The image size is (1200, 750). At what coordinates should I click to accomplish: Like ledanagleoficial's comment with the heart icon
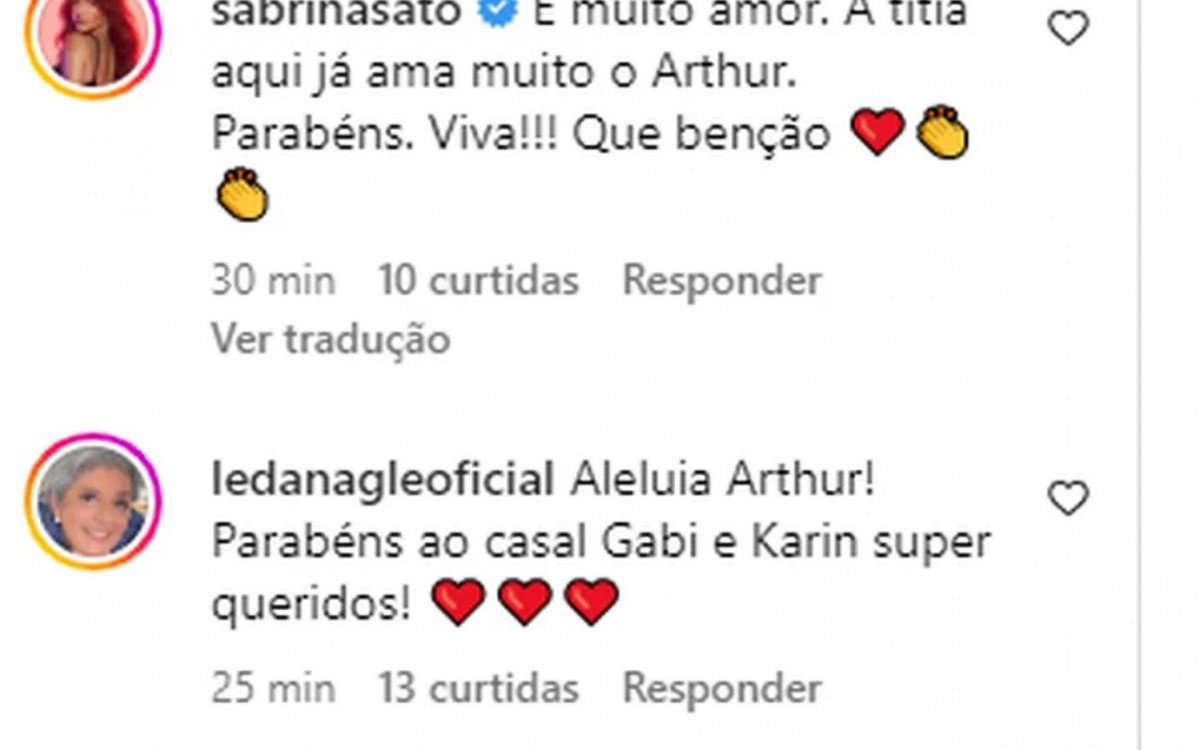click(1067, 497)
